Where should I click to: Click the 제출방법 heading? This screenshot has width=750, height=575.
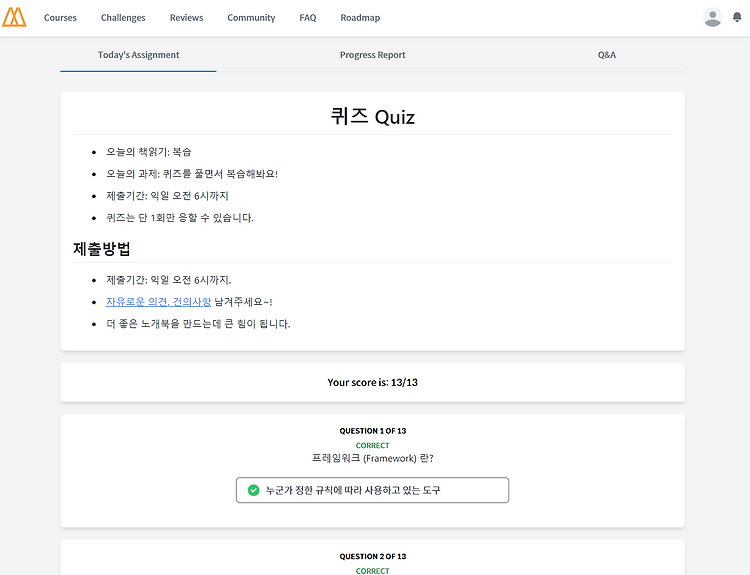(x=101, y=249)
